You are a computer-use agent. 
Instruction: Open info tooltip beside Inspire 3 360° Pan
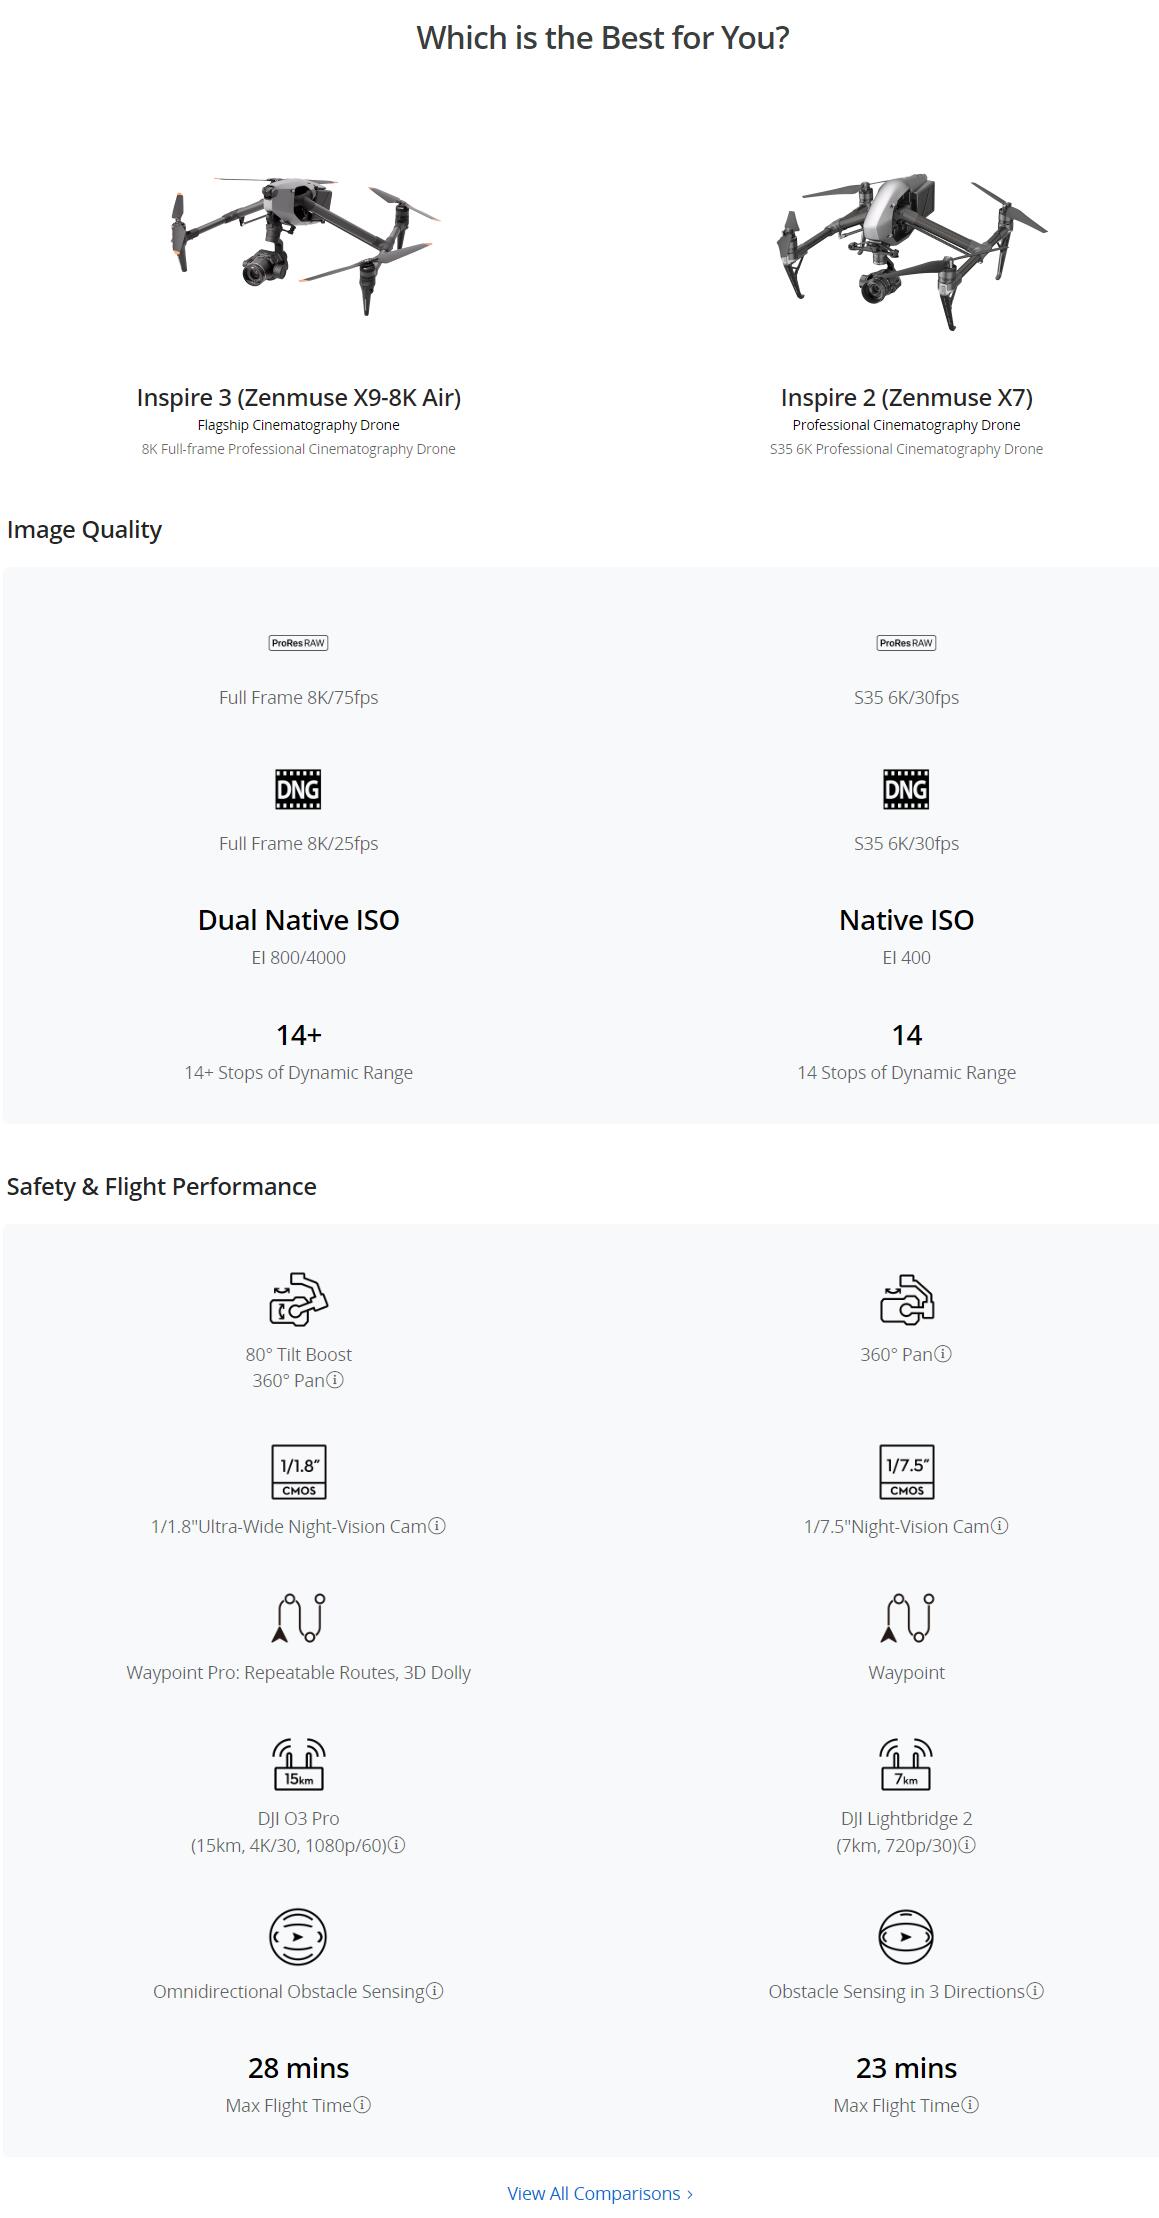[x=336, y=1380]
